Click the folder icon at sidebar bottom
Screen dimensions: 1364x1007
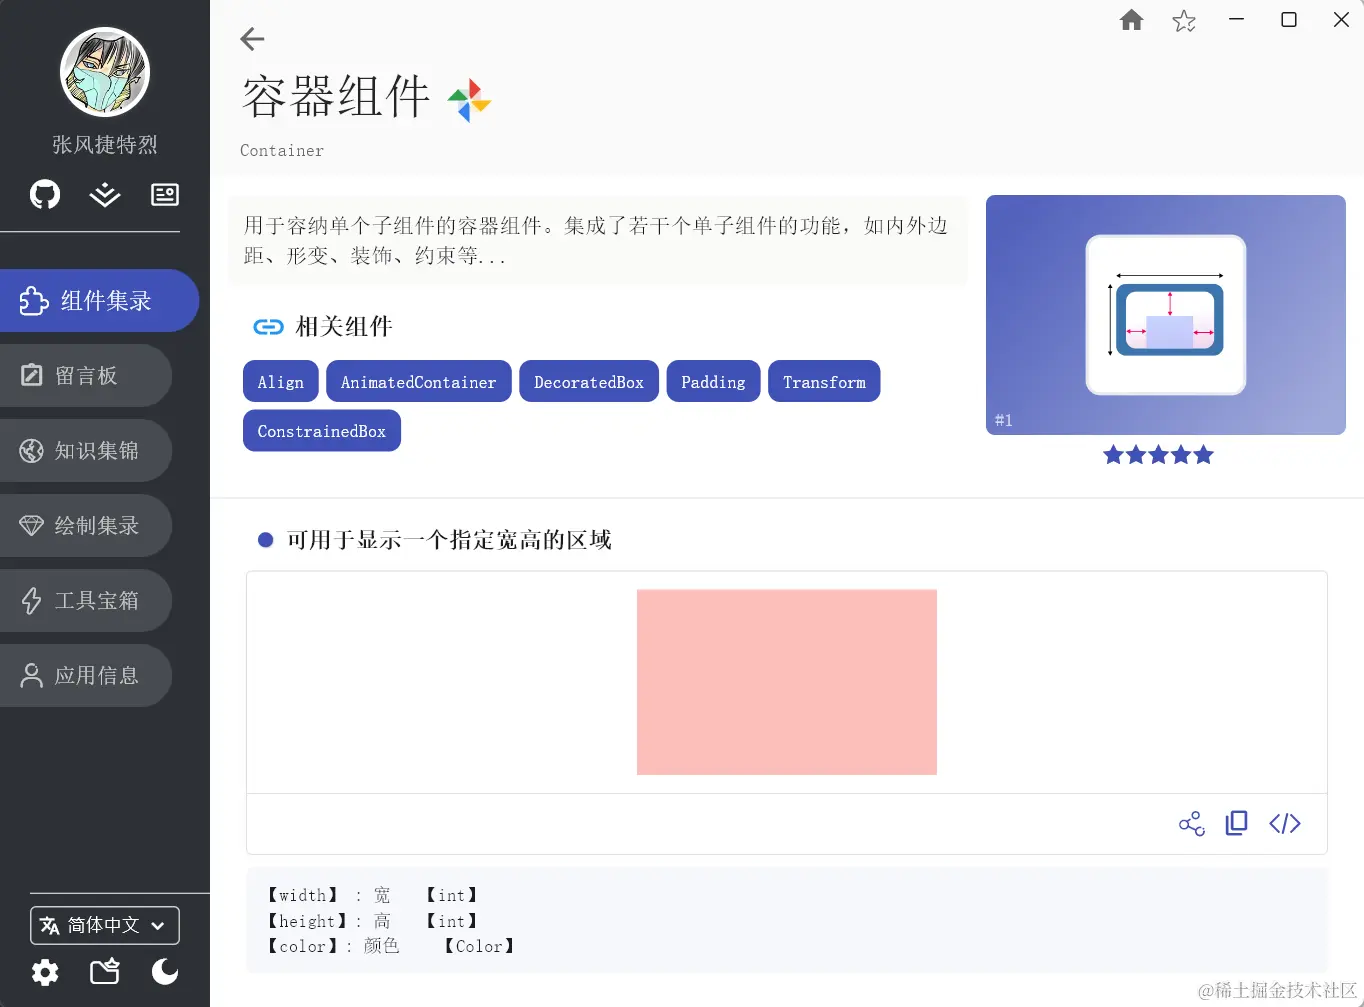pos(105,972)
